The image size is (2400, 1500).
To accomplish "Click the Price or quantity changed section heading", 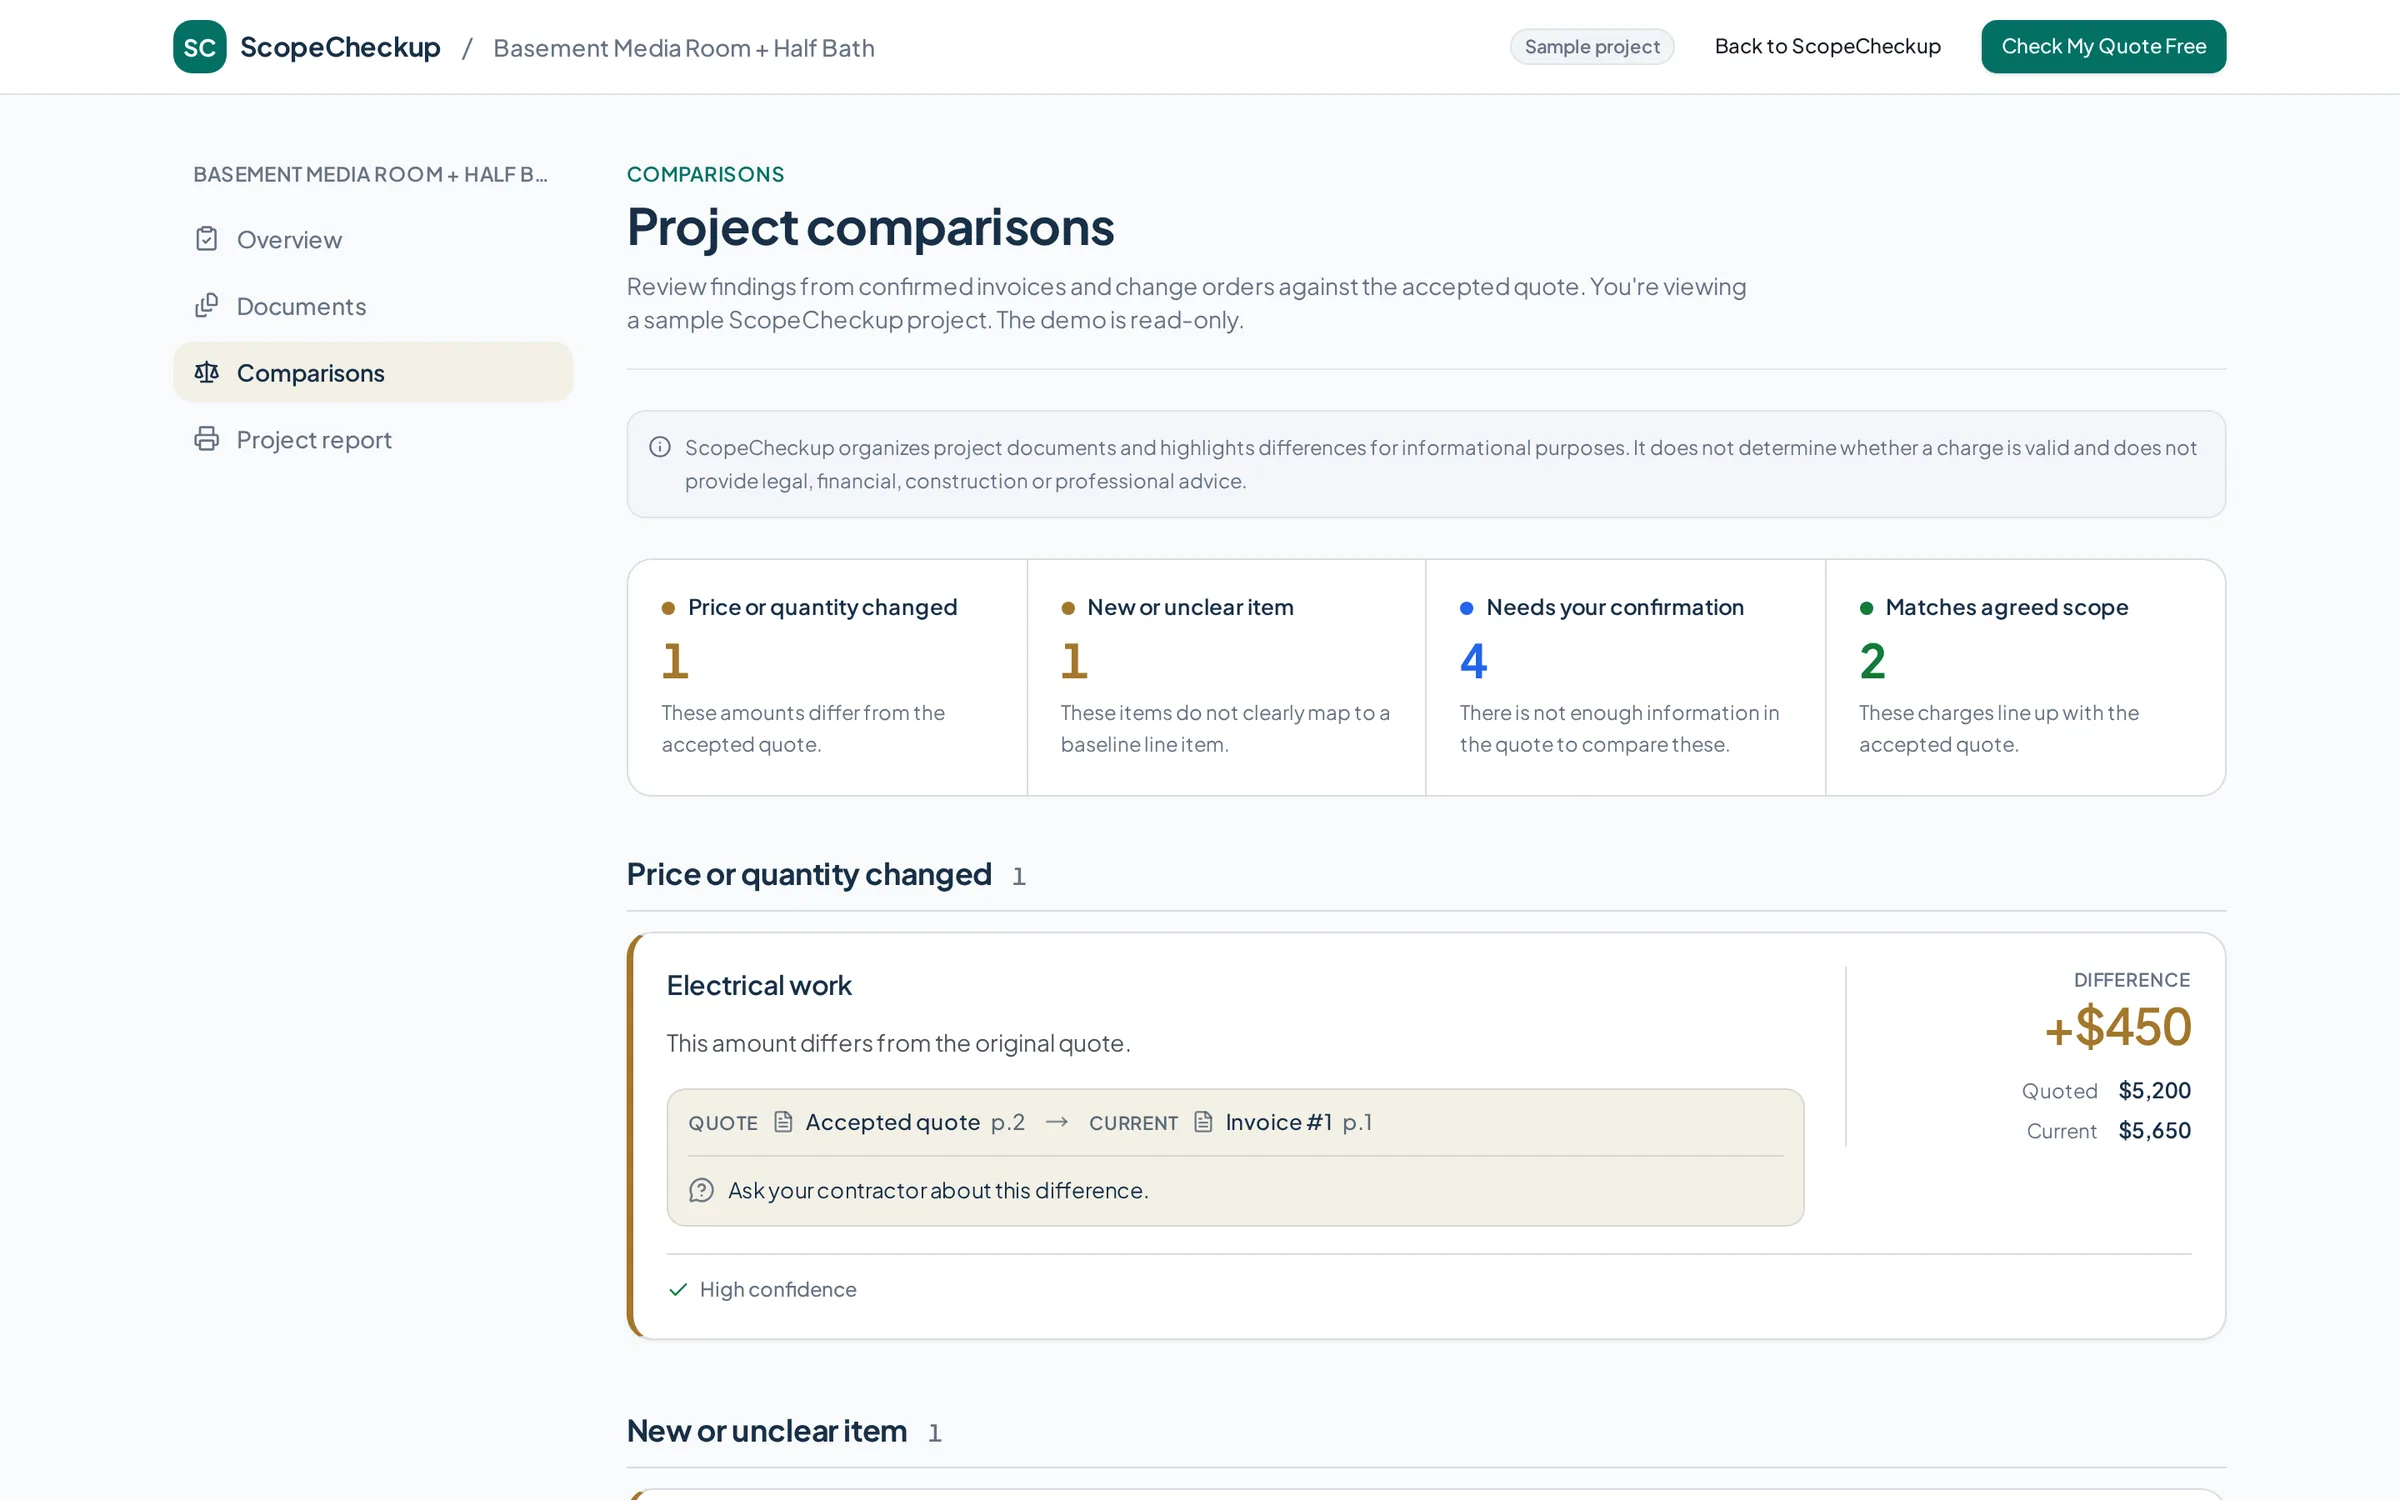I will click(809, 874).
